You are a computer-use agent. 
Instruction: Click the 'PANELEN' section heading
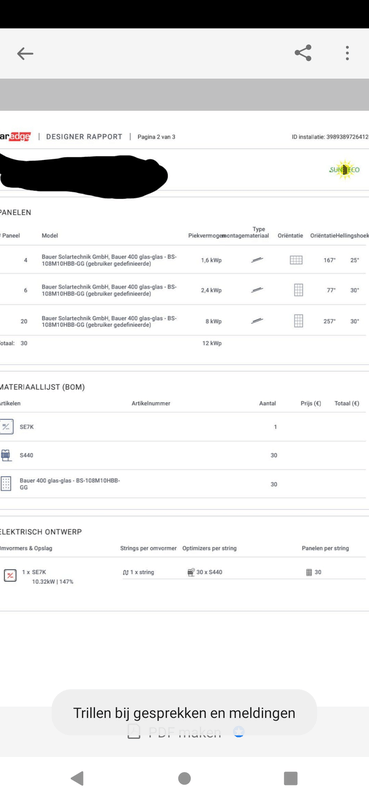point(15,213)
